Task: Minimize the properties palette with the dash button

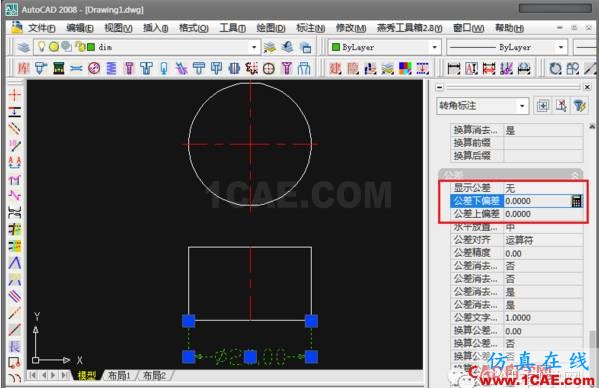Action: (x=440, y=87)
